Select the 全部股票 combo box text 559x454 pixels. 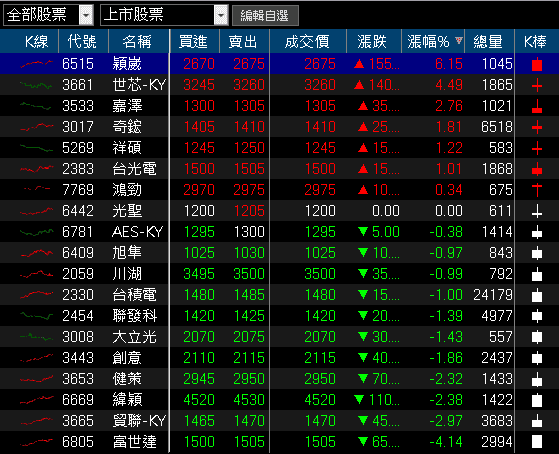pyautogui.click(x=37, y=15)
